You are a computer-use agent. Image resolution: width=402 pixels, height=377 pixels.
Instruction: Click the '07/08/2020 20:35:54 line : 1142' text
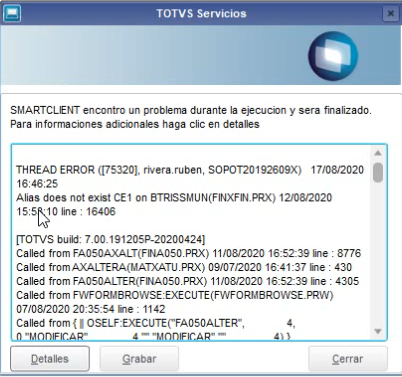[x=91, y=309]
